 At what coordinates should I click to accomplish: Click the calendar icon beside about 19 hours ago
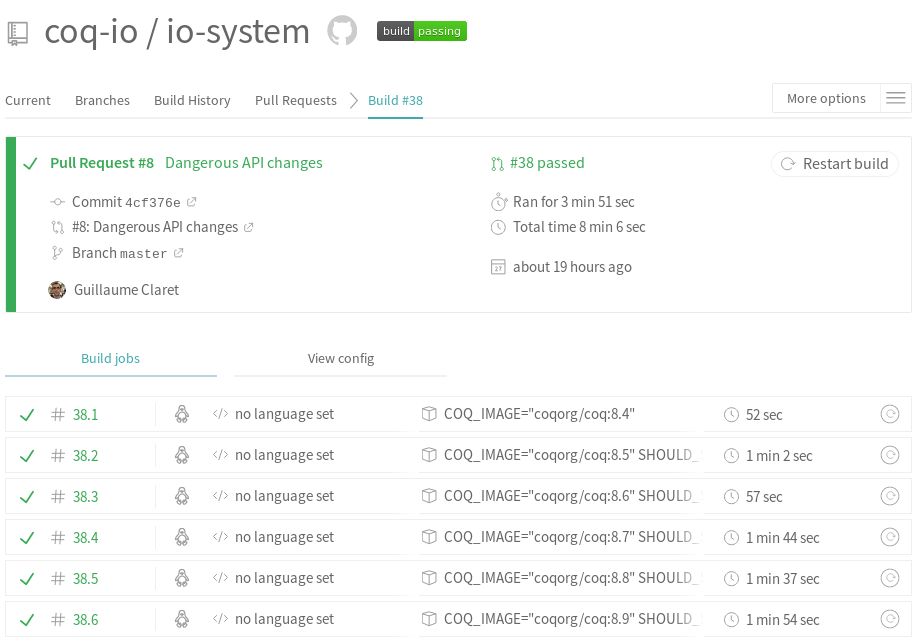498,267
